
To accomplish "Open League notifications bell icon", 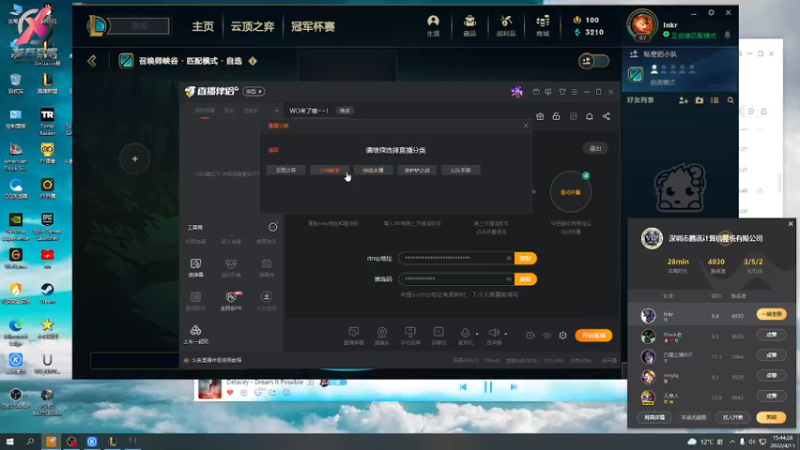I will (x=728, y=35).
